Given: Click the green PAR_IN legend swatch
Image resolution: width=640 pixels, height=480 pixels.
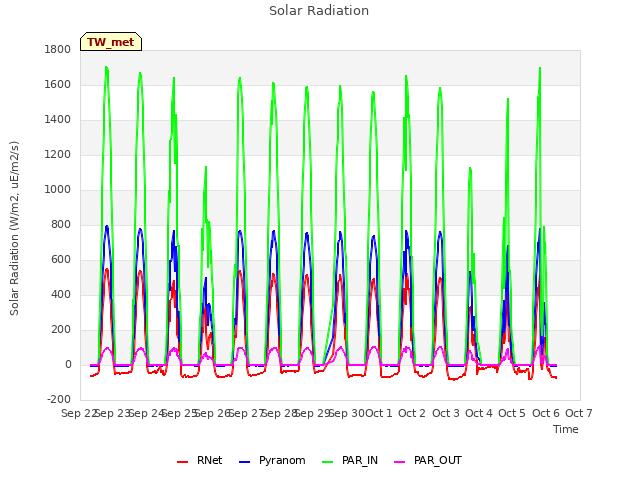Looking at the screenshot, I should click(x=328, y=462).
